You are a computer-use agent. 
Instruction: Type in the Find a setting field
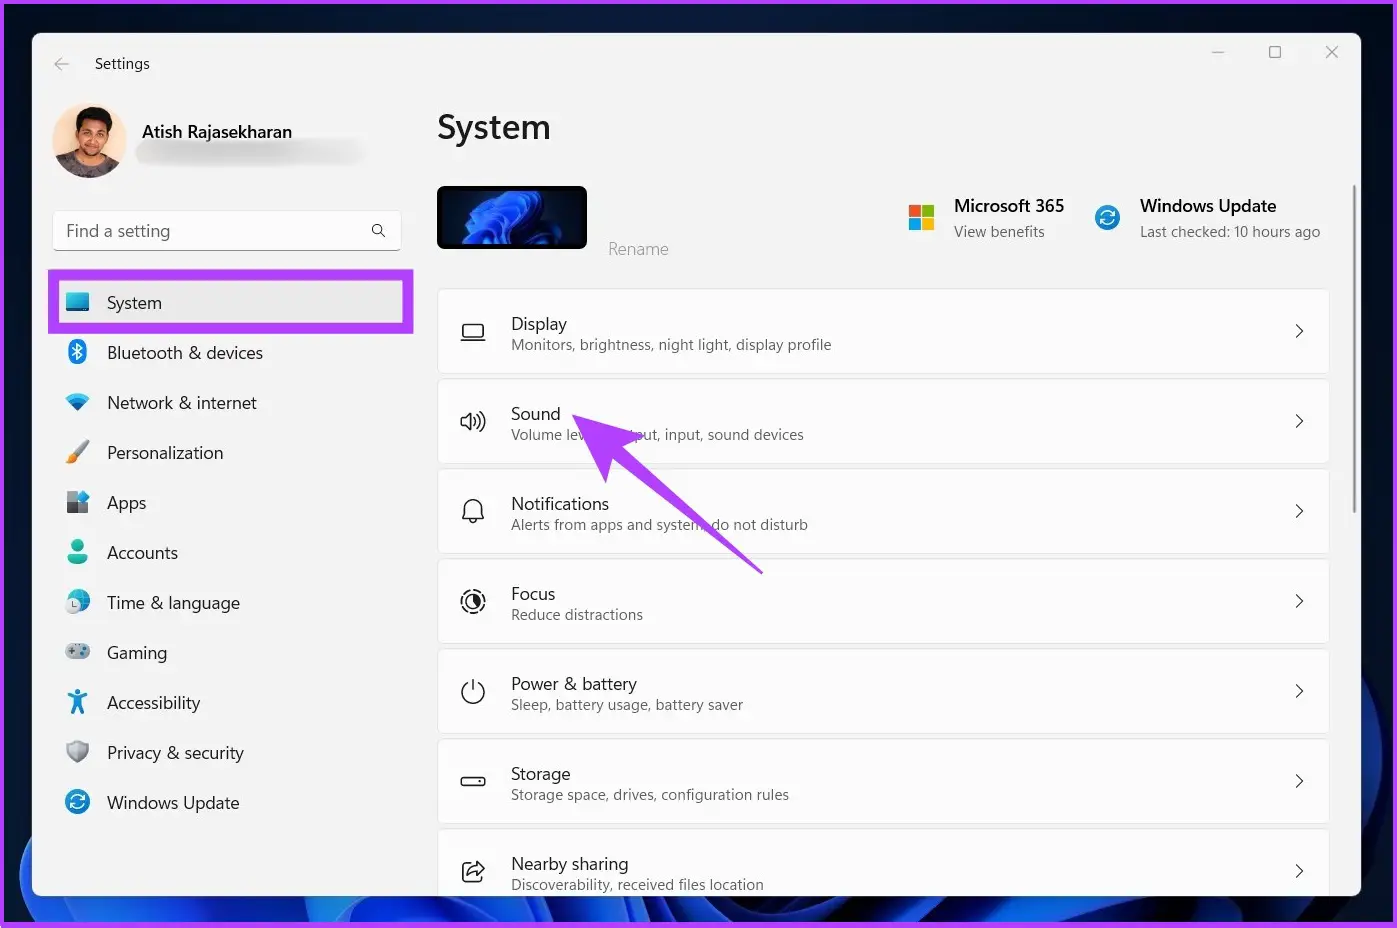point(210,231)
